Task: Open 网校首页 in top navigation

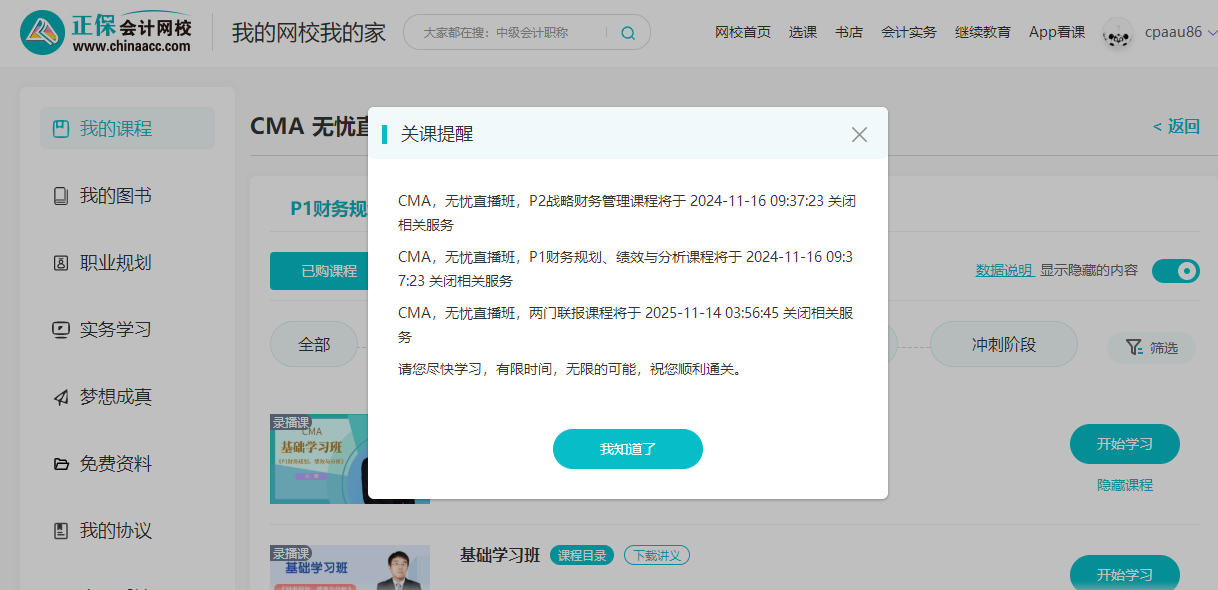Action: [x=743, y=32]
